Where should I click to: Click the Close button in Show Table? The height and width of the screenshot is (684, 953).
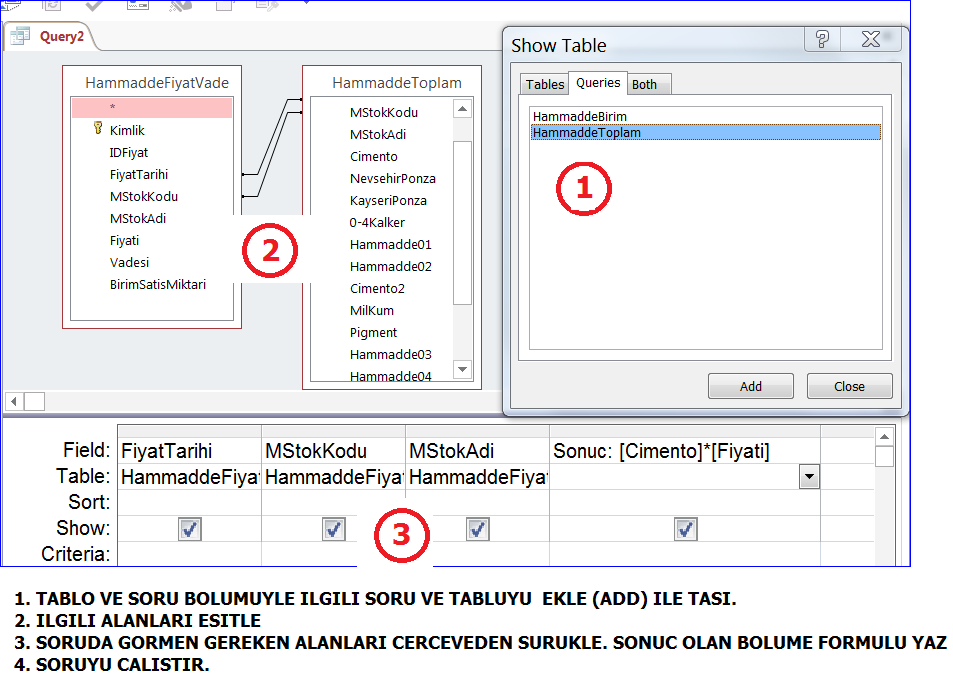[x=849, y=386]
